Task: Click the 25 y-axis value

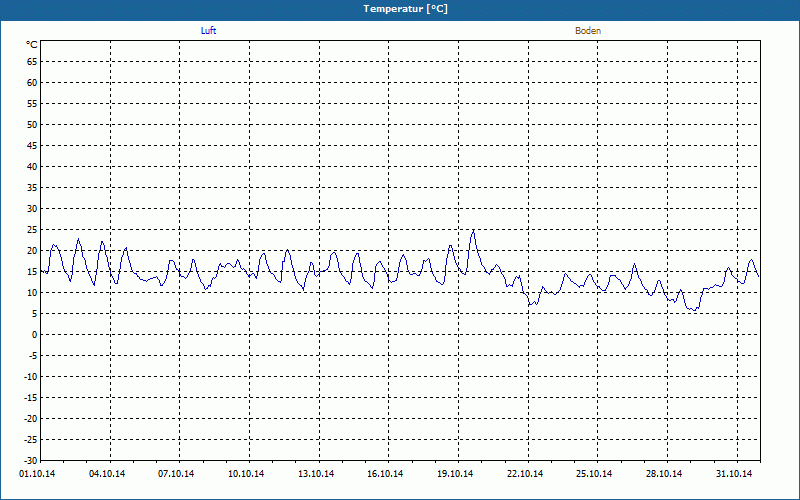Action: (32, 230)
